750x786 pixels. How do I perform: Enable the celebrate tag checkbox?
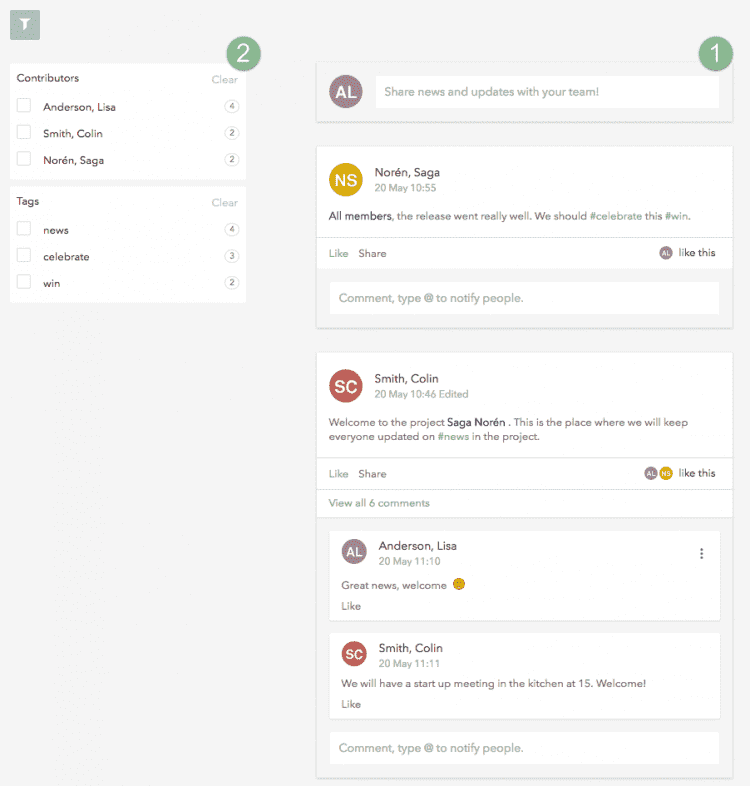coord(24,255)
